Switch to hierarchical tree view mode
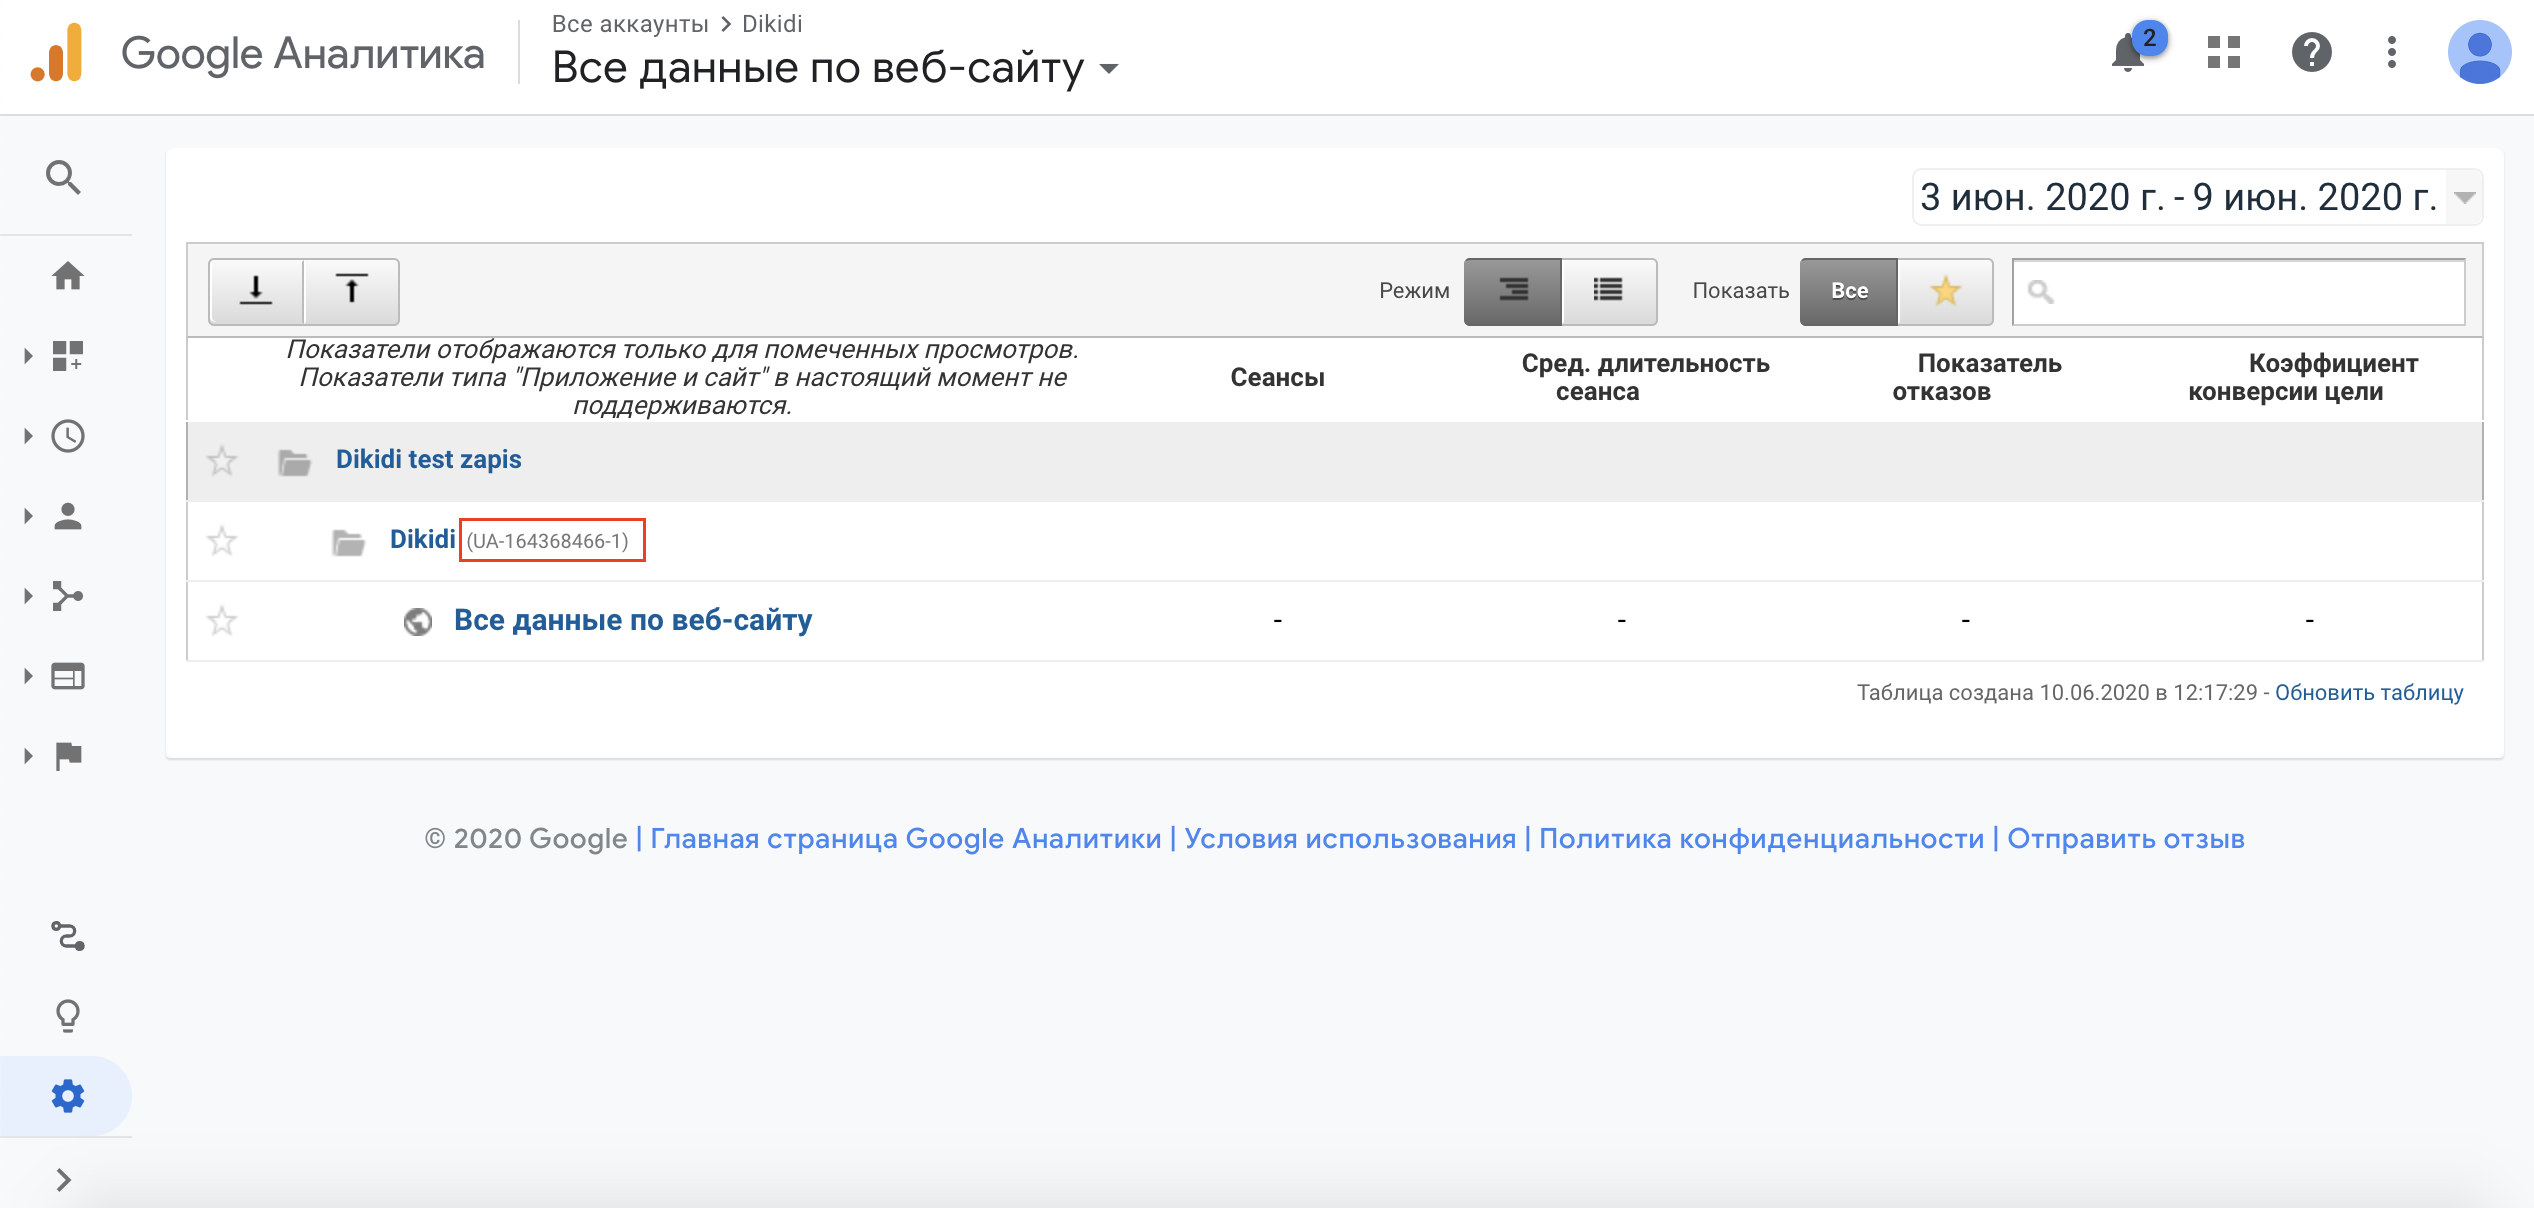Viewport: 2534px width, 1208px height. pos(1513,291)
